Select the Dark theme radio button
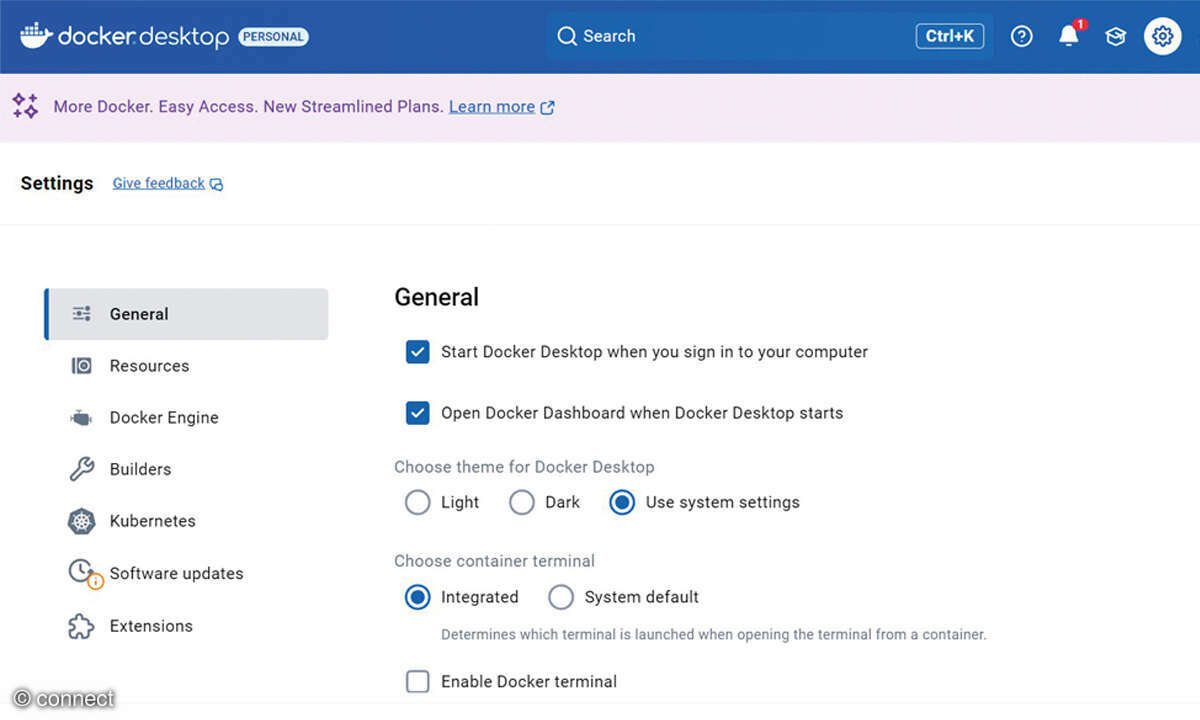Viewport: 1200px width, 720px height. coord(522,502)
